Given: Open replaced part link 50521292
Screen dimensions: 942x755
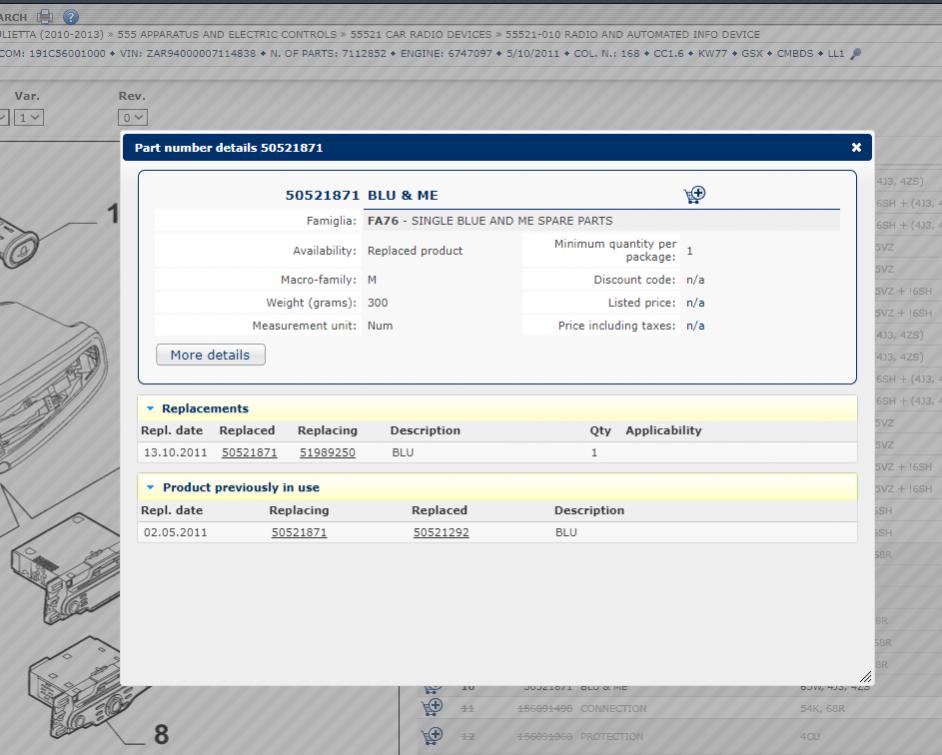Looking at the screenshot, I should pos(441,532).
